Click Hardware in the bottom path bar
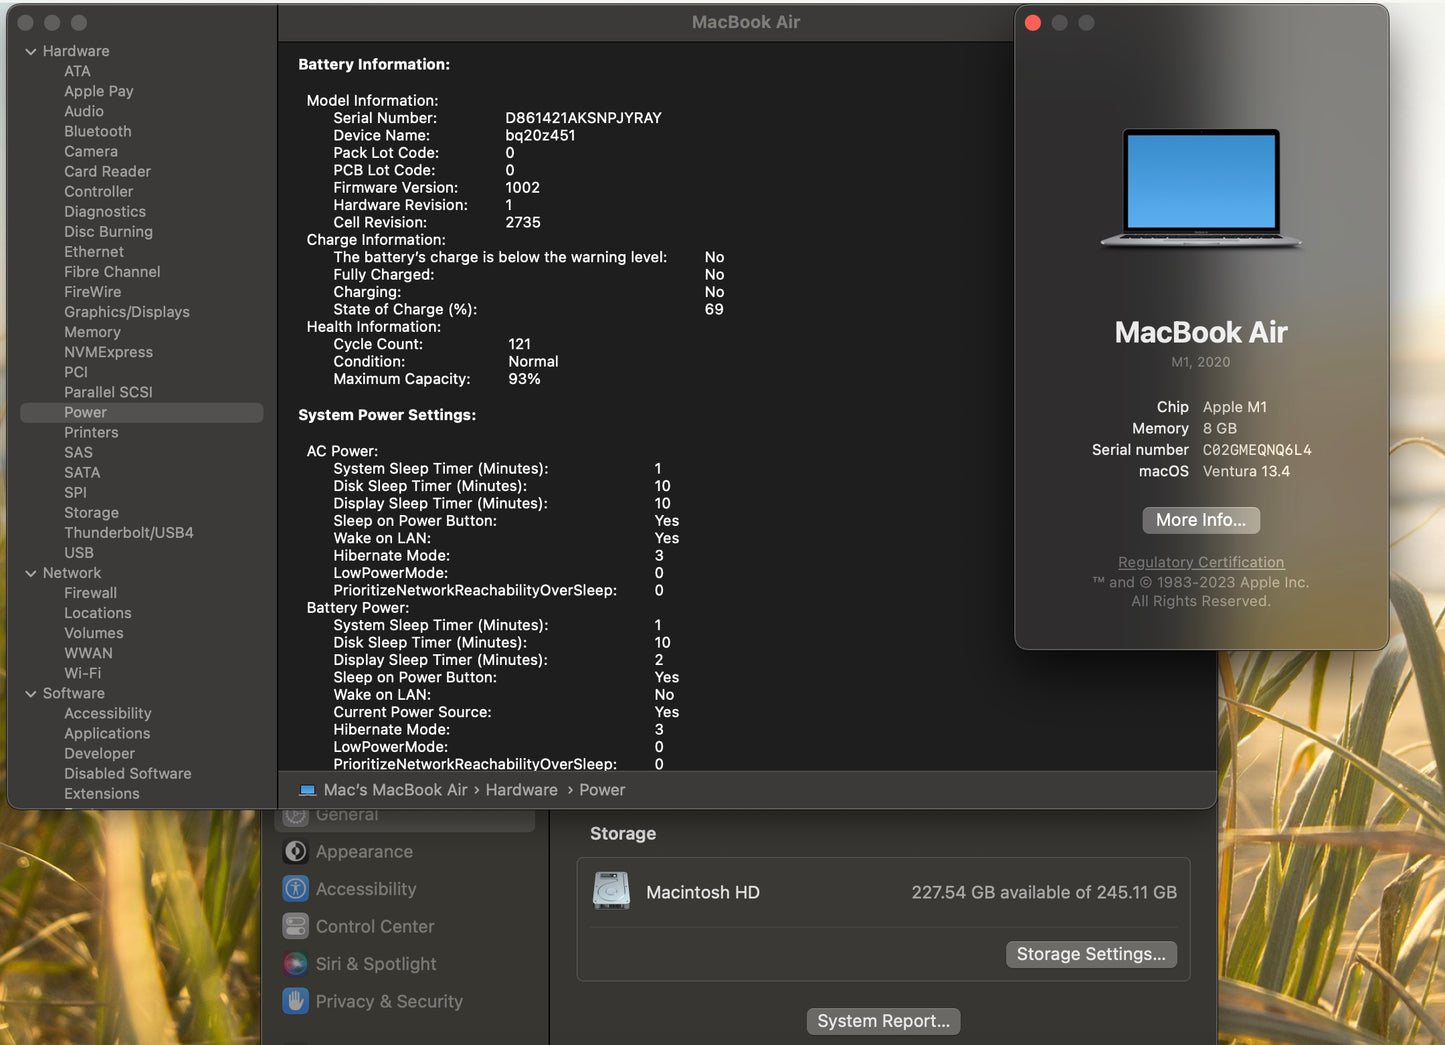1445x1045 pixels. (521, 790)
